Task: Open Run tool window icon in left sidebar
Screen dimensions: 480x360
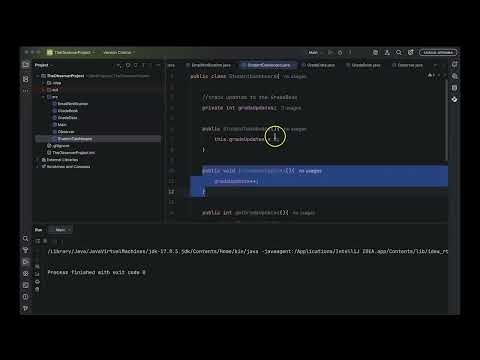Action: [x=26, y=262]
